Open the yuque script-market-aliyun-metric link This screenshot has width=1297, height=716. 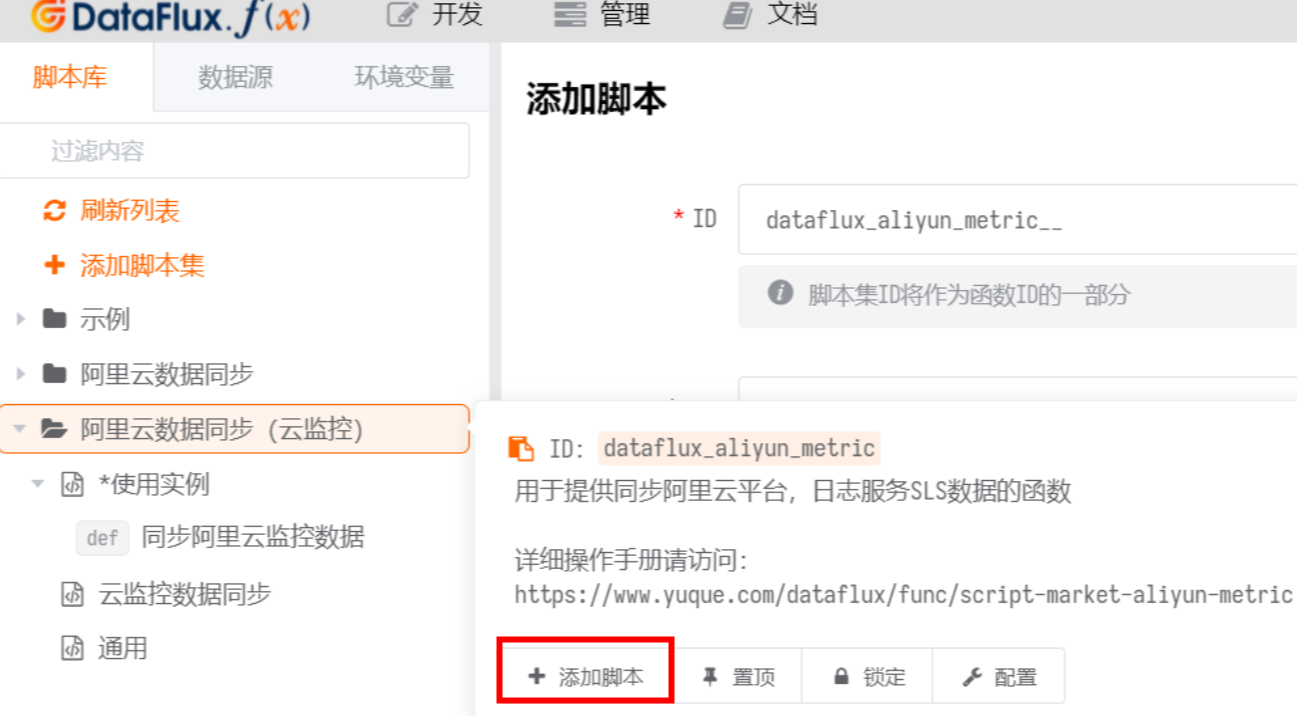click(904, 595)
